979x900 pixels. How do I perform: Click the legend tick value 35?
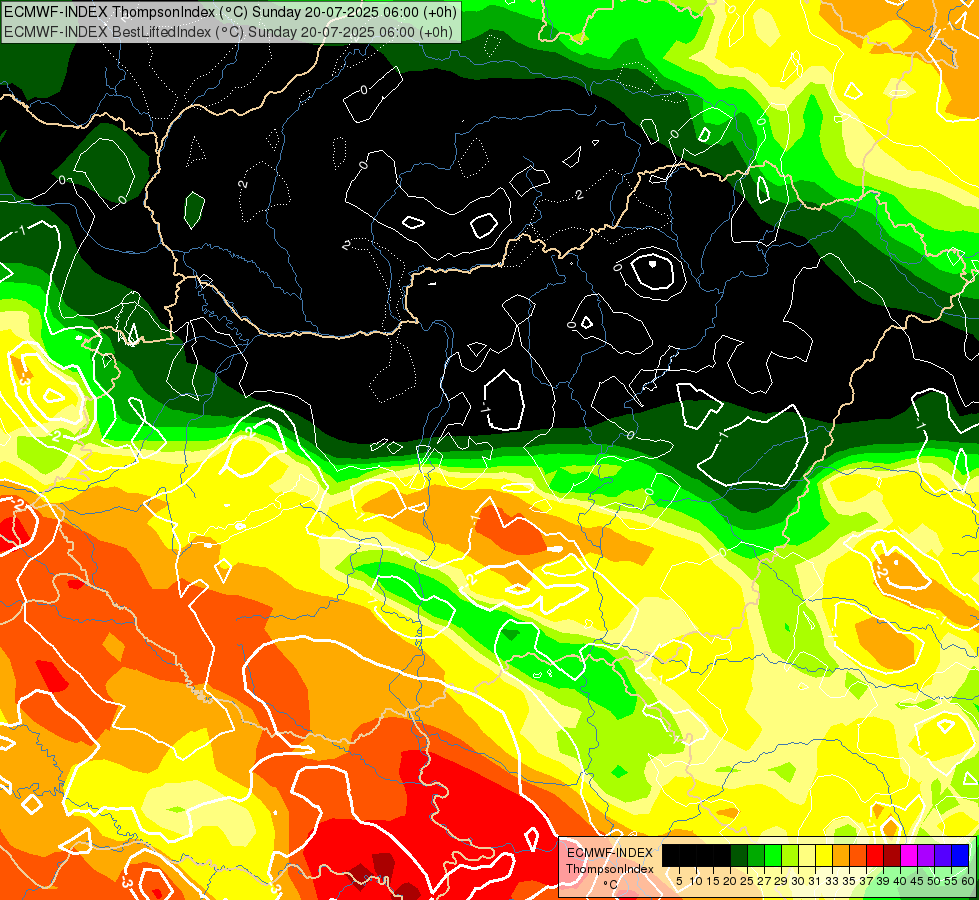point(849,881)
